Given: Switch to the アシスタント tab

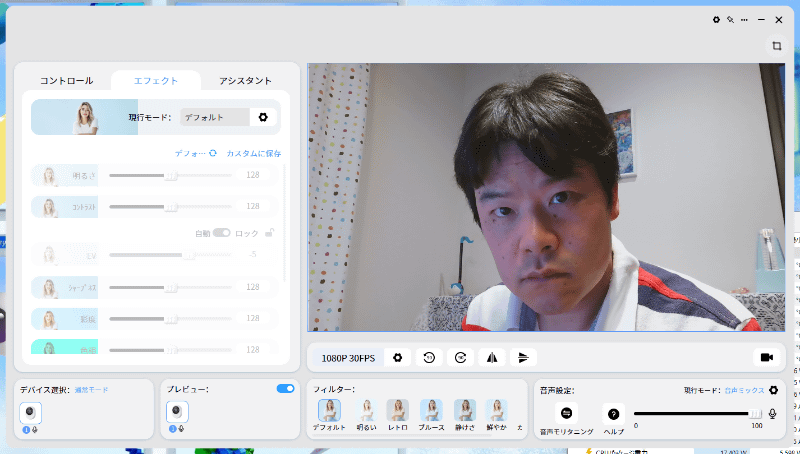Looking at the screenshot, I should (x=245, y=81).
